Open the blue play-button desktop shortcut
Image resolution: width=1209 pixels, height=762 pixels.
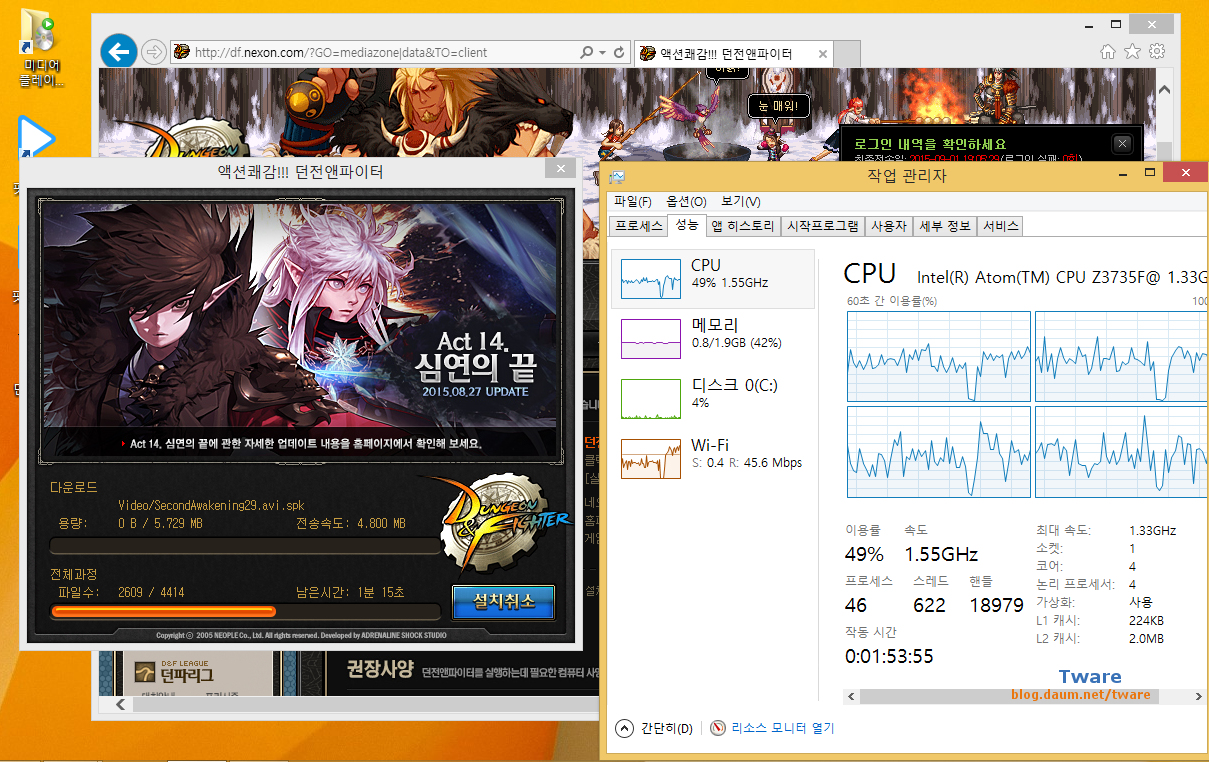35,137
